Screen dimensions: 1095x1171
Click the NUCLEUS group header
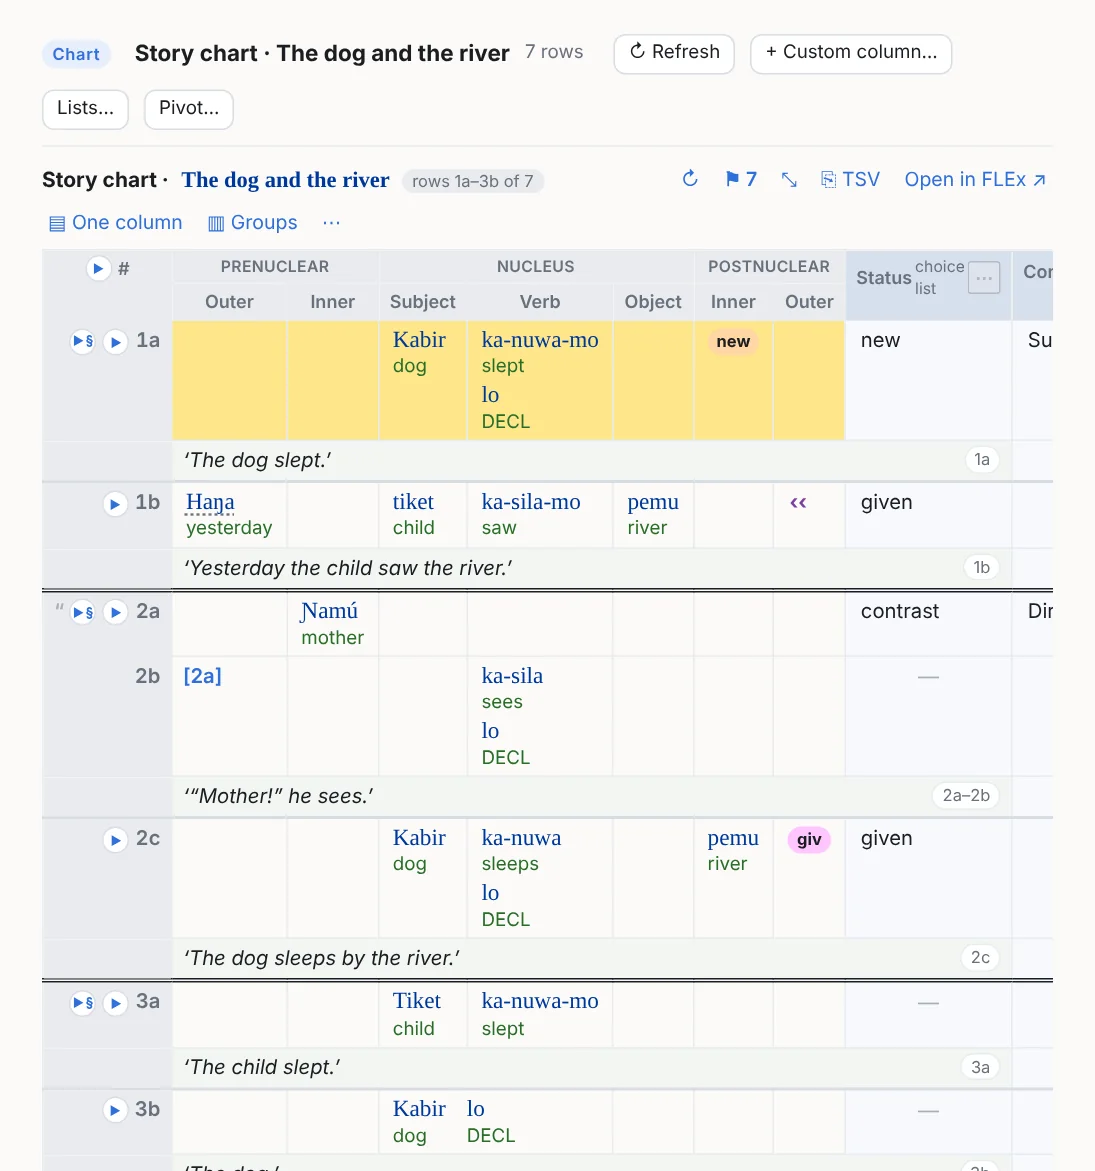(536, 267)
